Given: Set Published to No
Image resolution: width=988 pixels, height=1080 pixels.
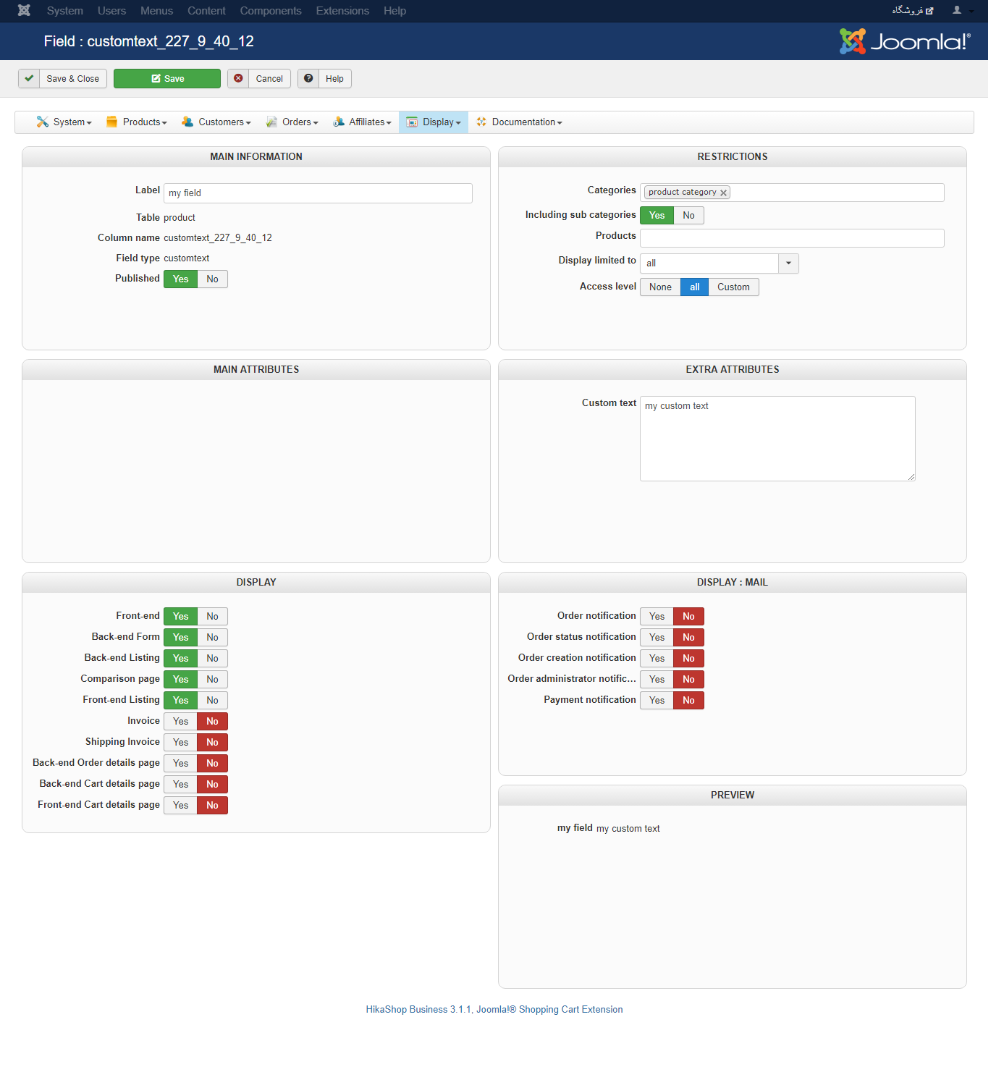Looking at the screenshot, I should (212, 279).
